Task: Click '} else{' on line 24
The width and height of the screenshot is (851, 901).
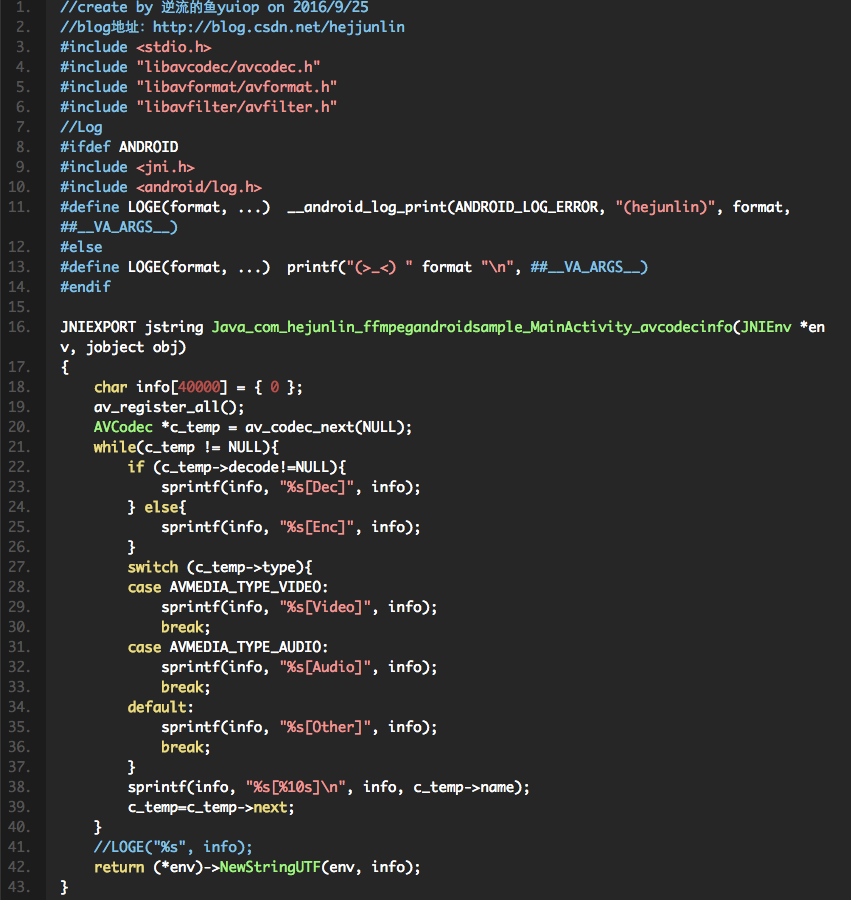Action: point(157,507)
